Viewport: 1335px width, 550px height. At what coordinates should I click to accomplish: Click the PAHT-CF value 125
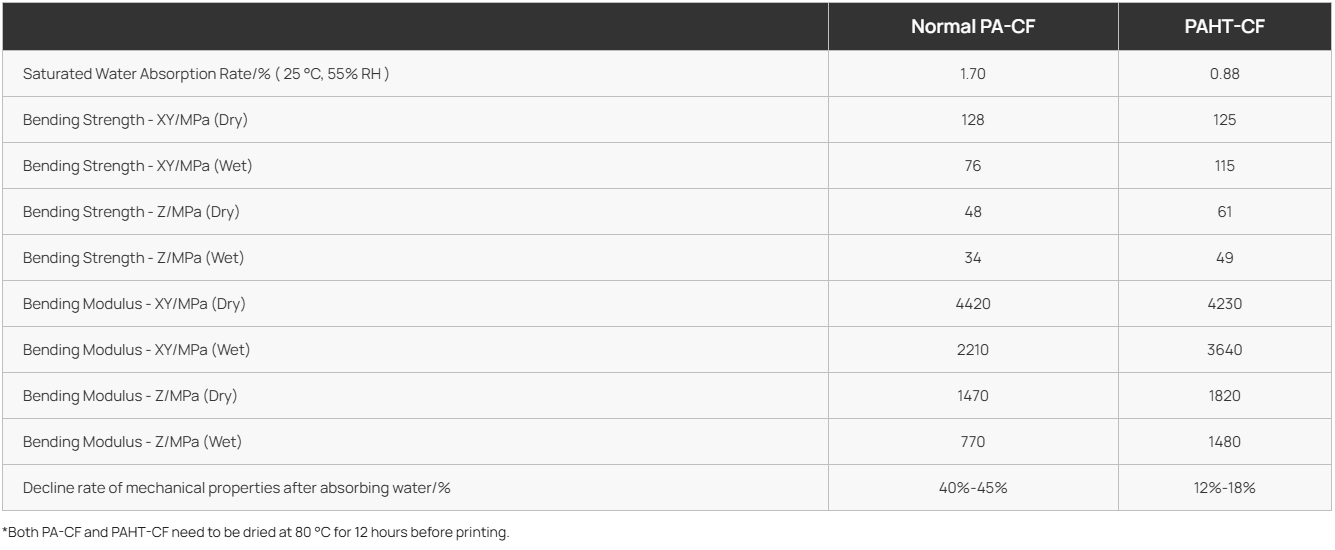pos(1224,120)
